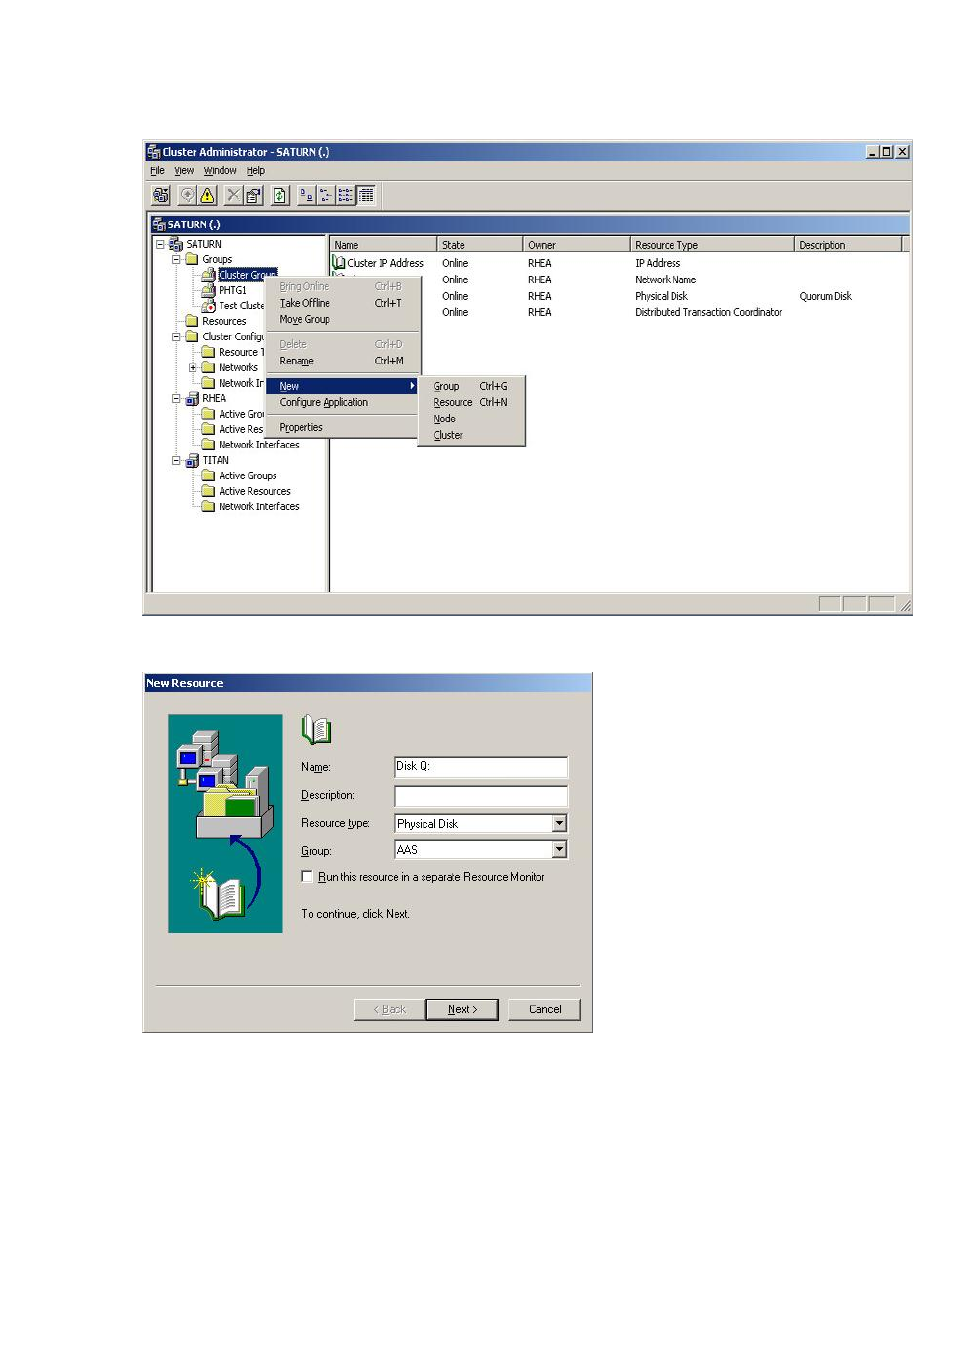Collapse the SATURN root tree node

pos(160,244)
